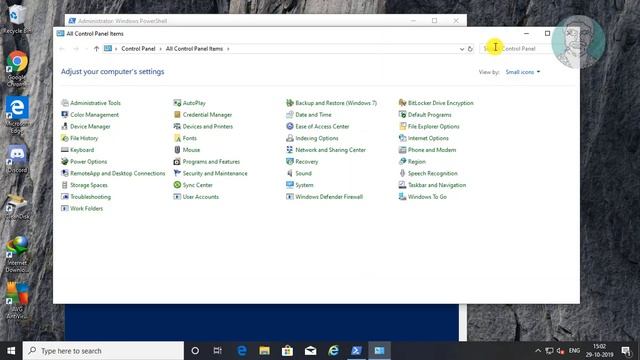Open Administrative Tools icon

pyautogui.click(x=64, y=103)
